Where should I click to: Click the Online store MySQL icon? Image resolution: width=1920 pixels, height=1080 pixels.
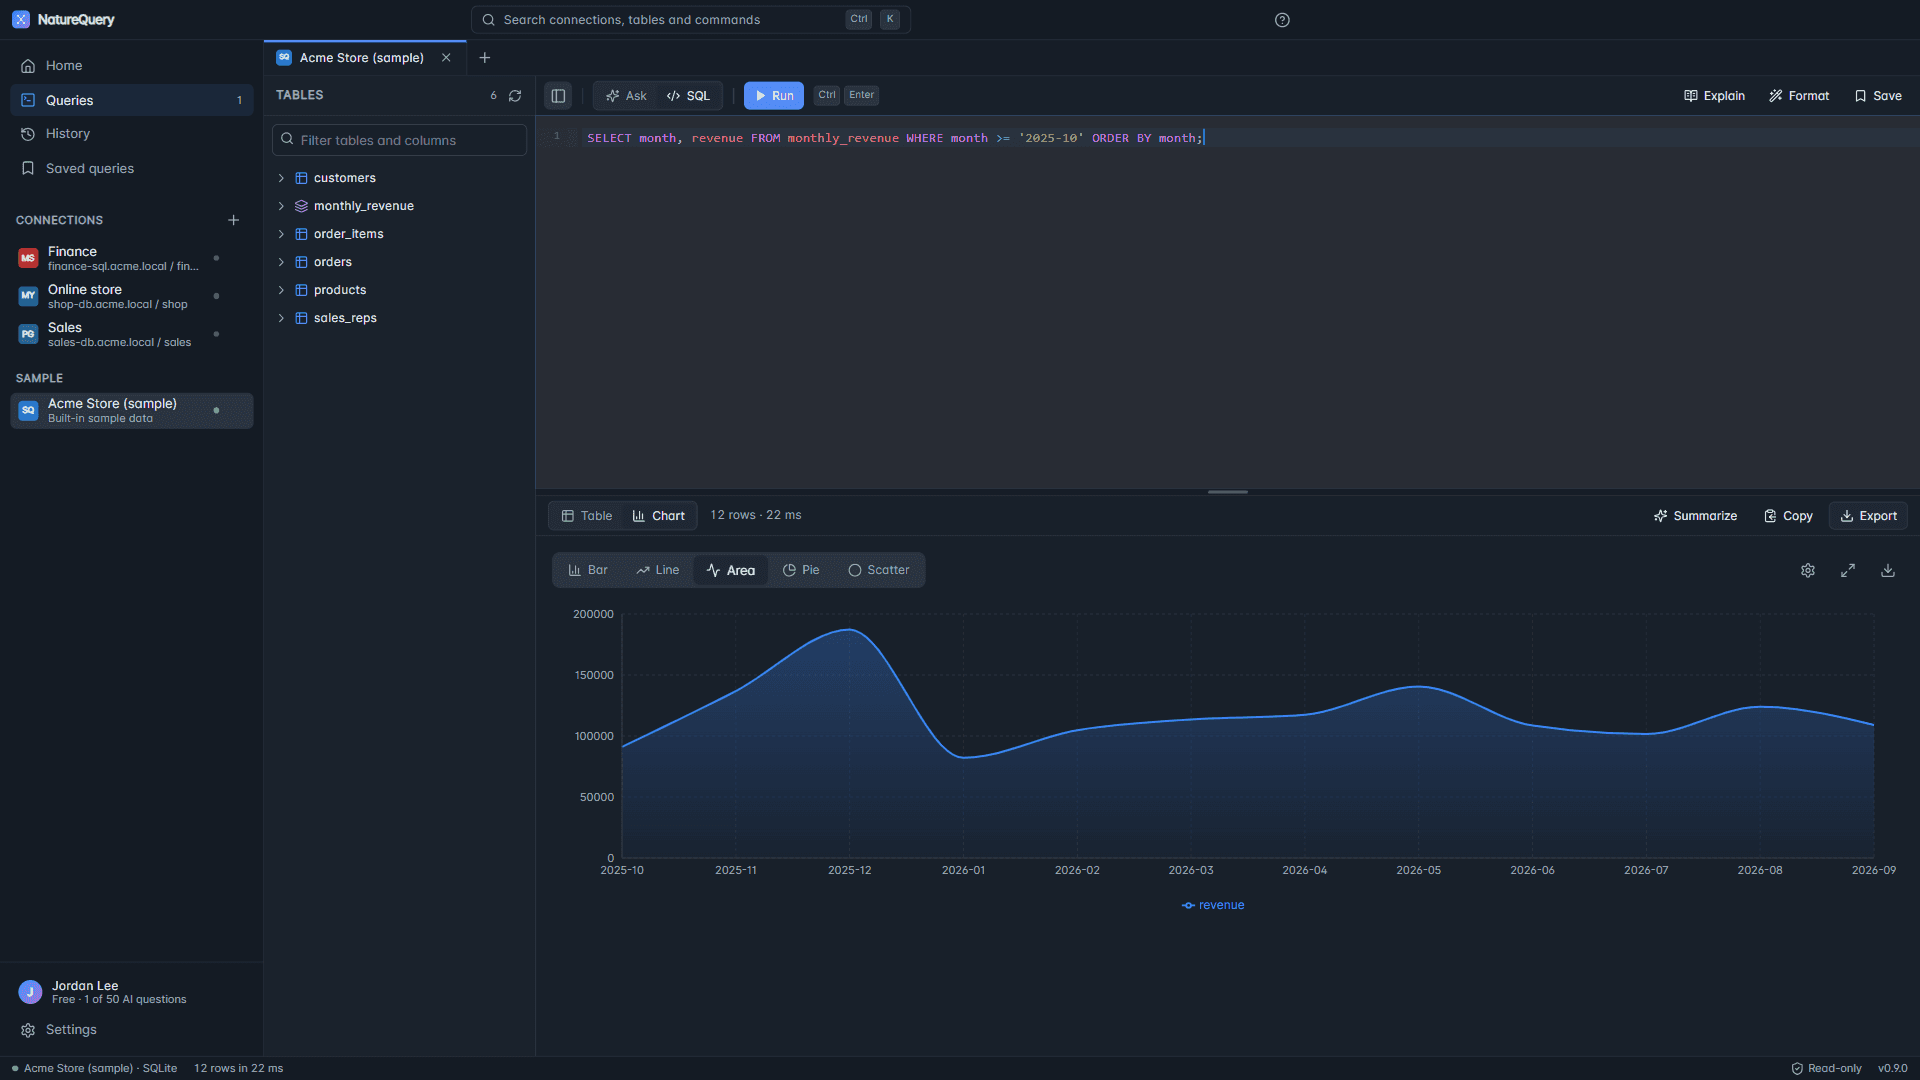coord(28,296)
